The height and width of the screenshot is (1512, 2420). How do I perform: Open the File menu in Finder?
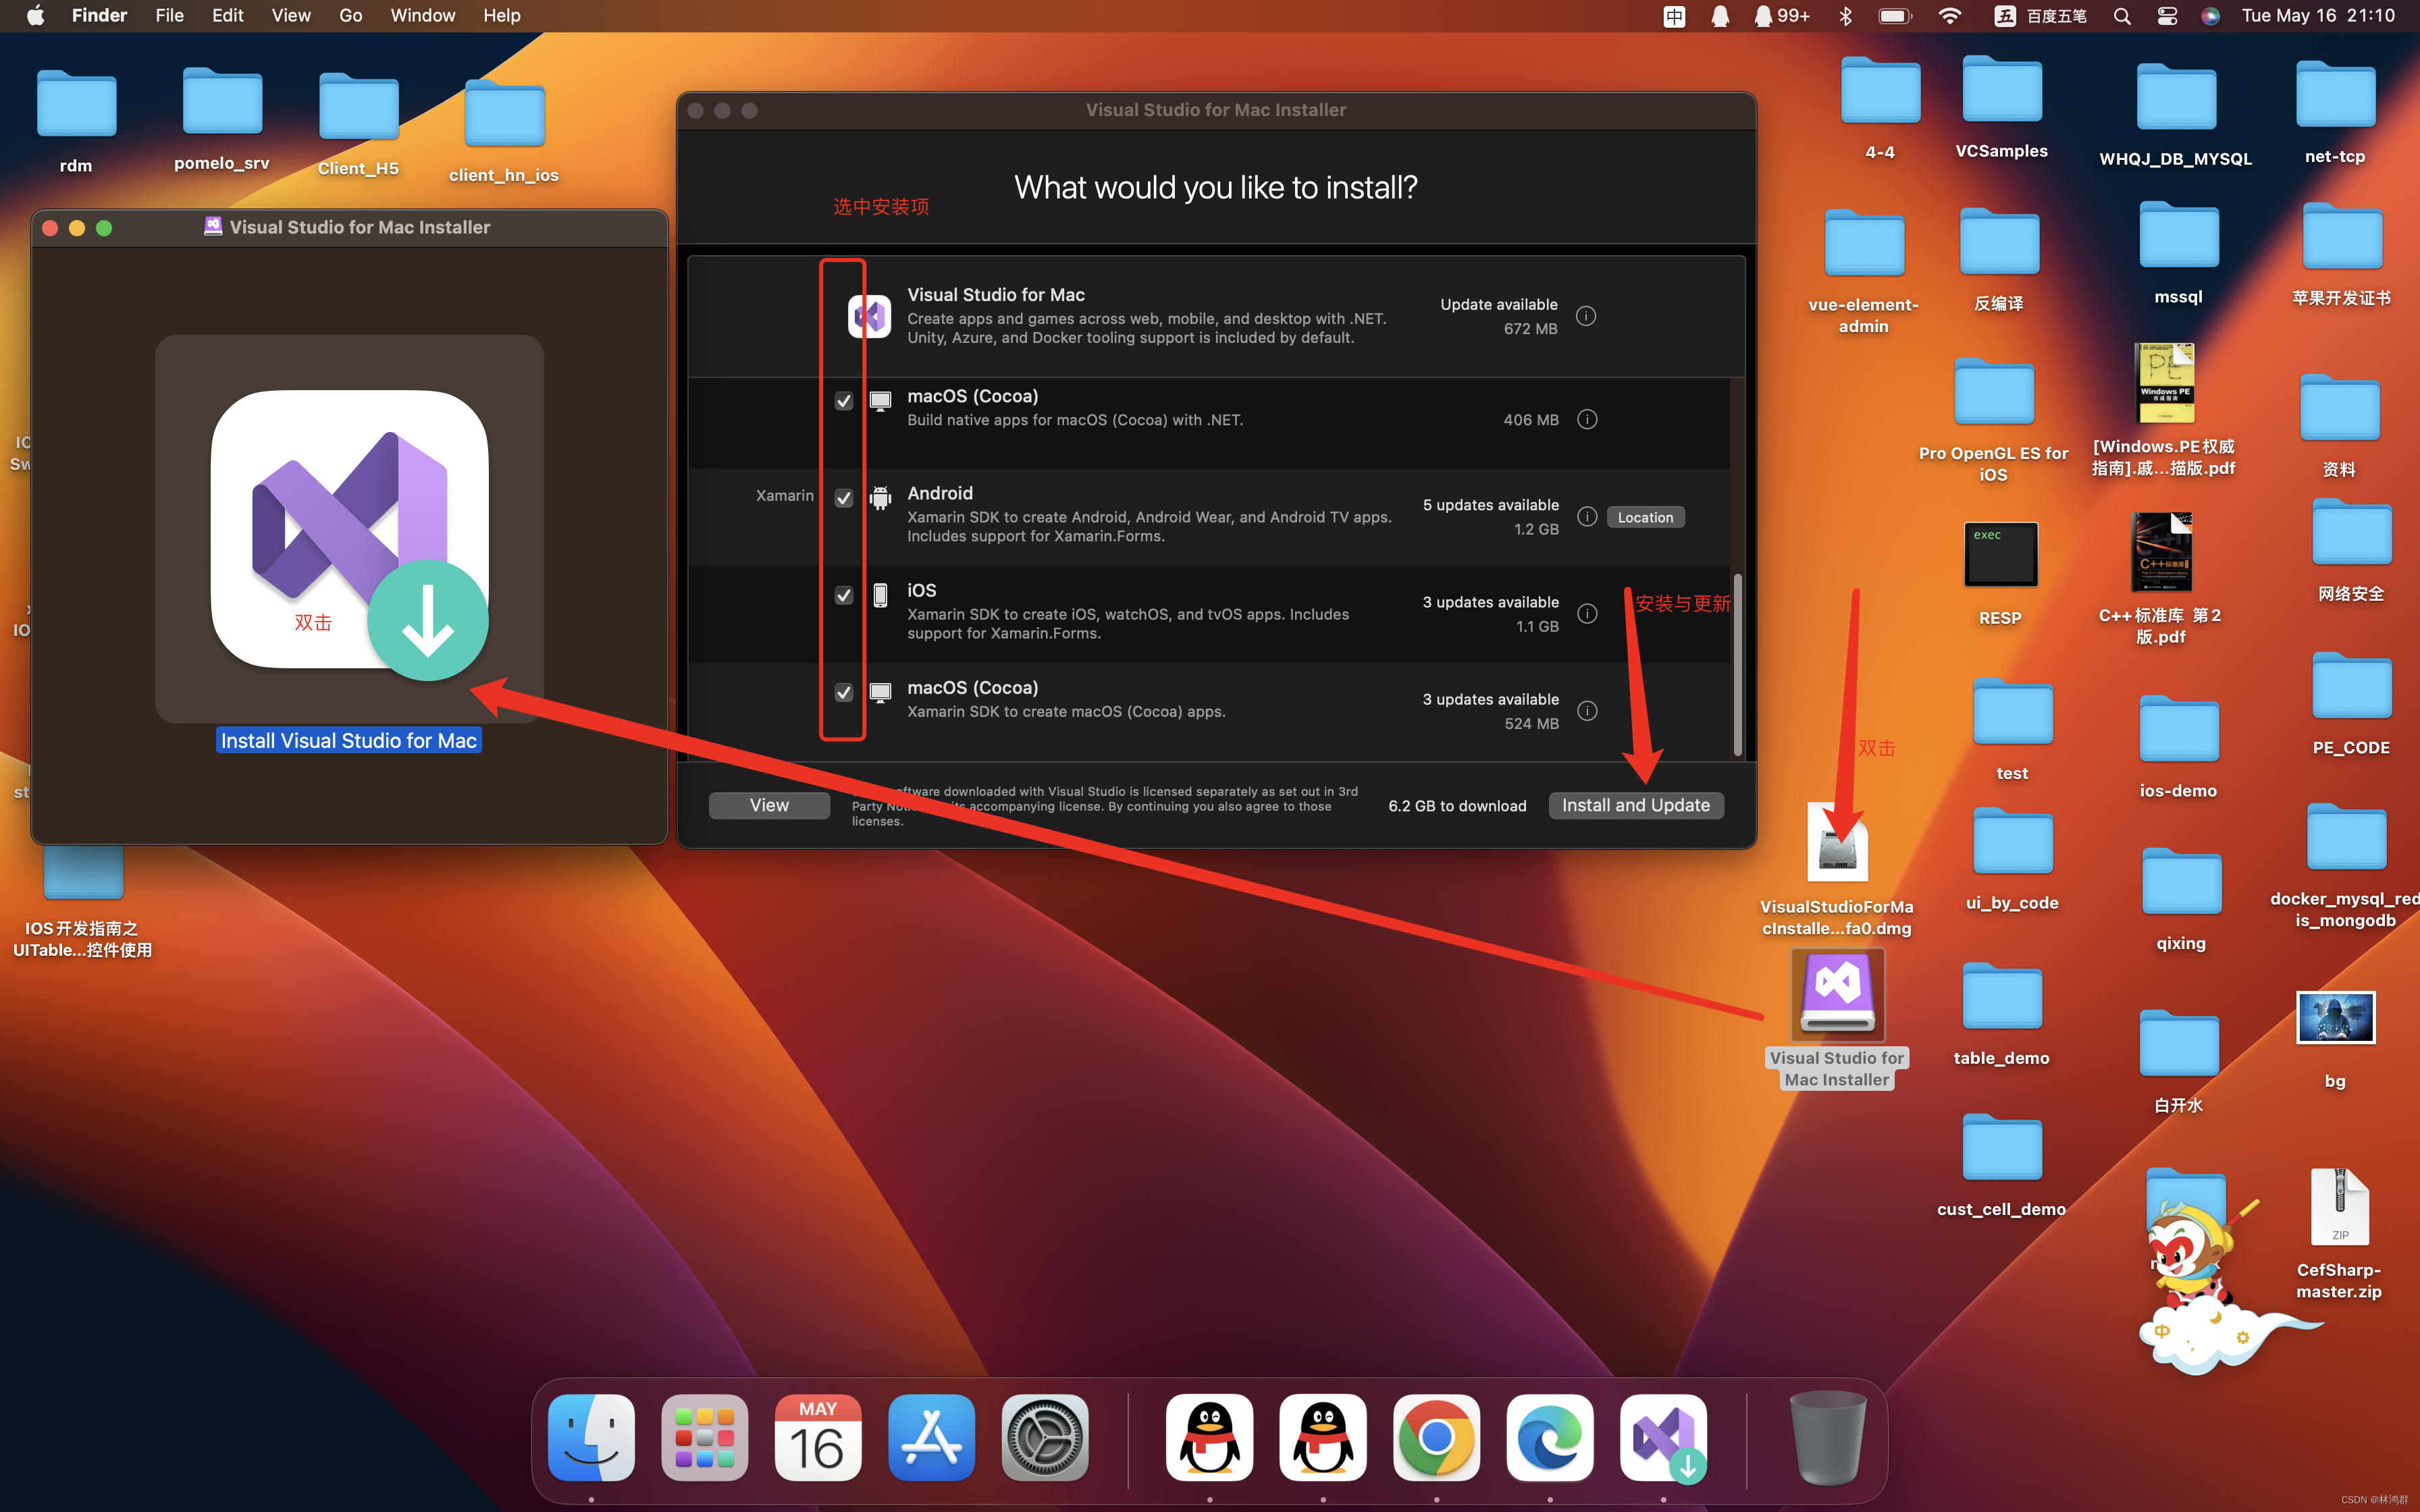point(169,16)
